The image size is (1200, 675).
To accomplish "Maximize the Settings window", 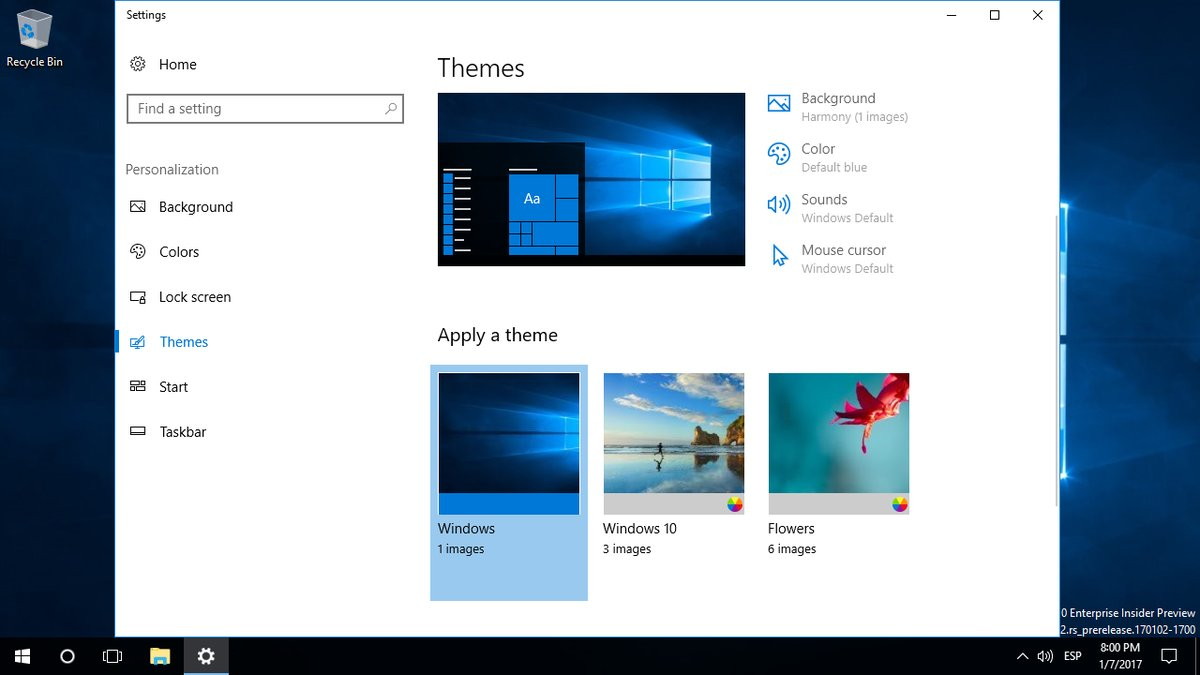I will tap(994, 15).
